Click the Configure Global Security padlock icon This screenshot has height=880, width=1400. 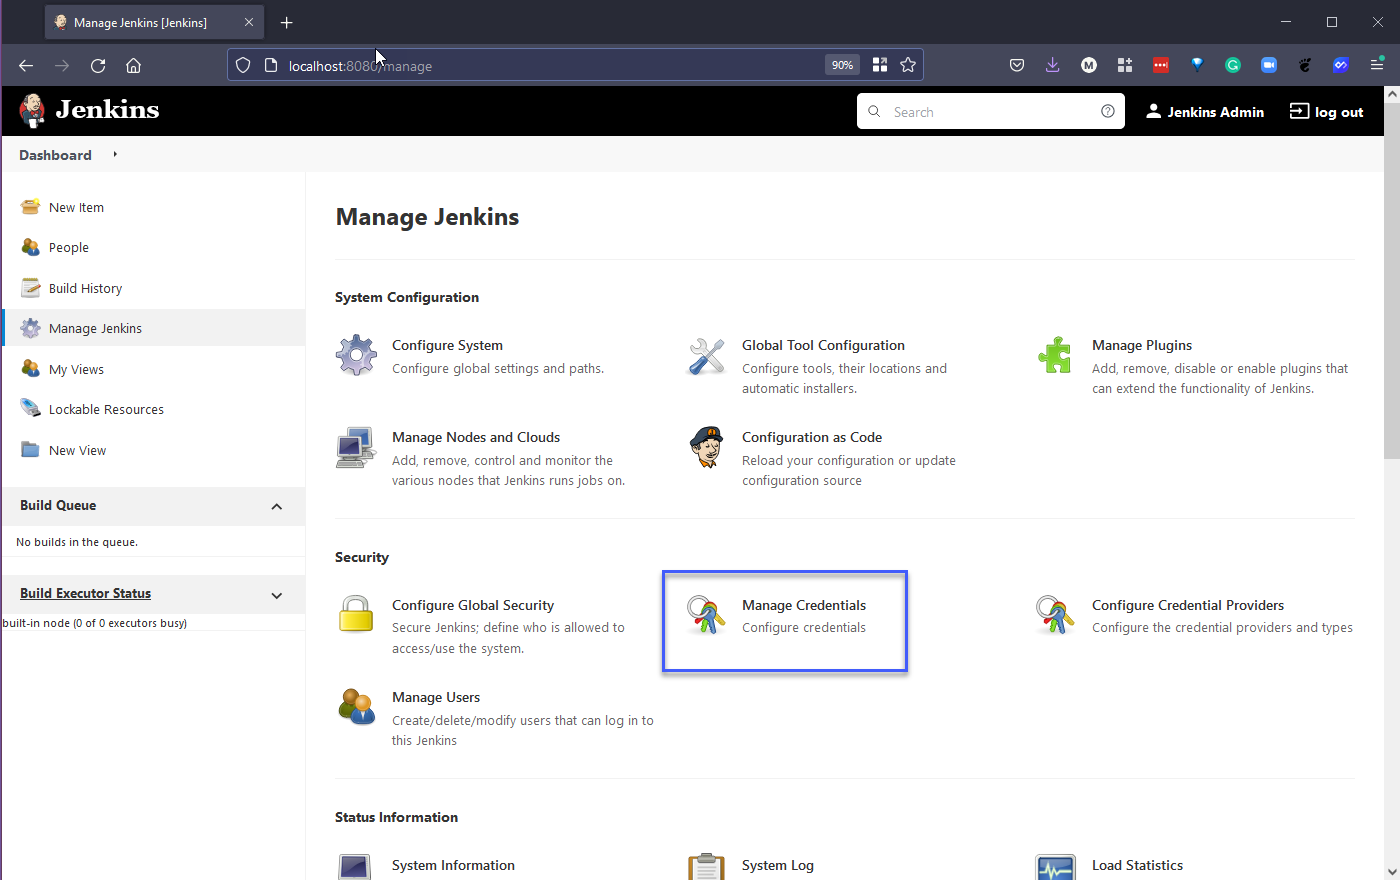point(356,614)
